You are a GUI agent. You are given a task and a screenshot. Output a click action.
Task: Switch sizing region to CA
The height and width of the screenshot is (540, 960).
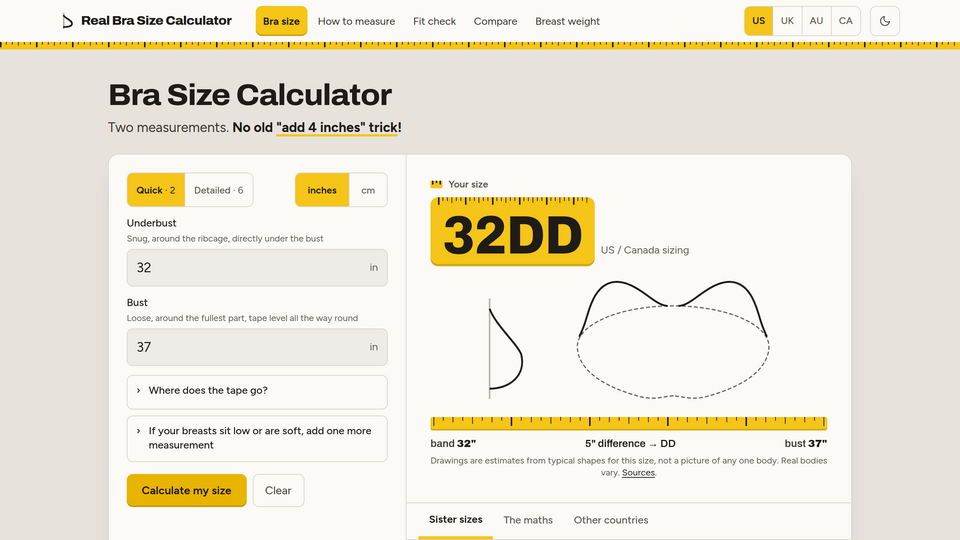pos(846,21)
